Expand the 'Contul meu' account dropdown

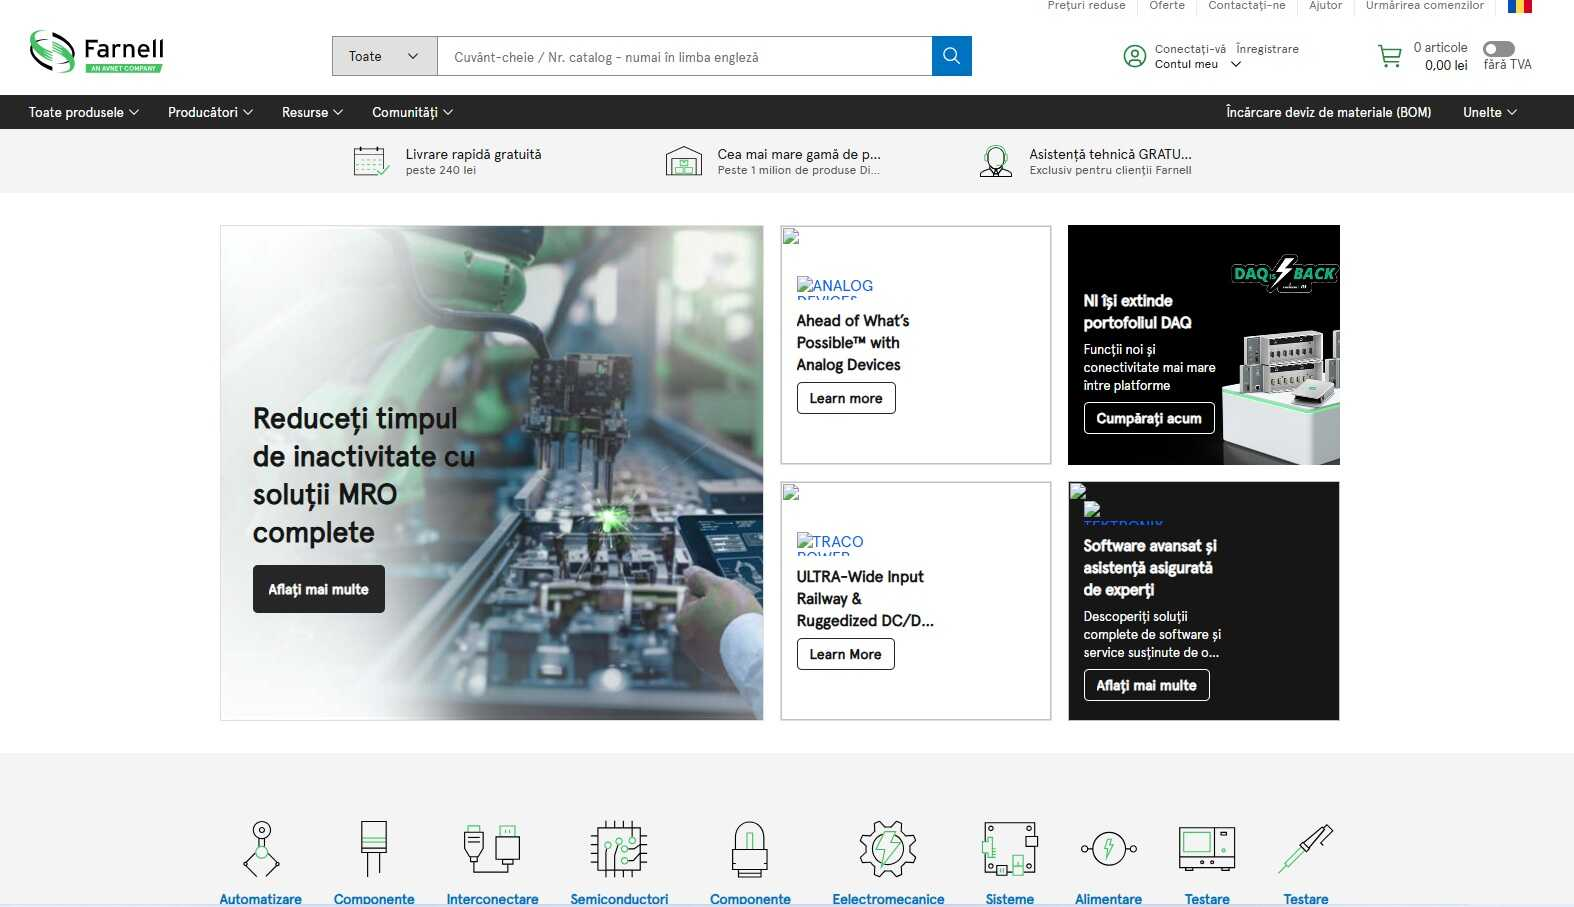[x=1197, y=64]
